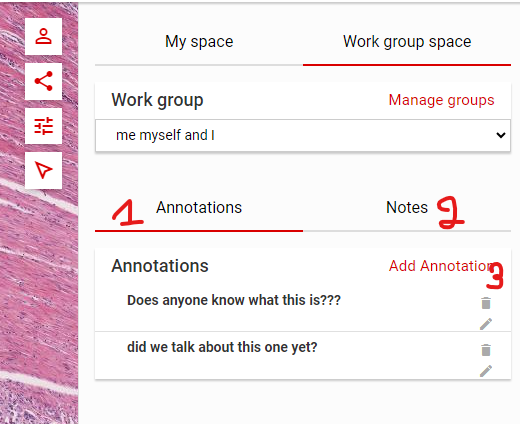Click the Annotations section heading

point(160,266)
